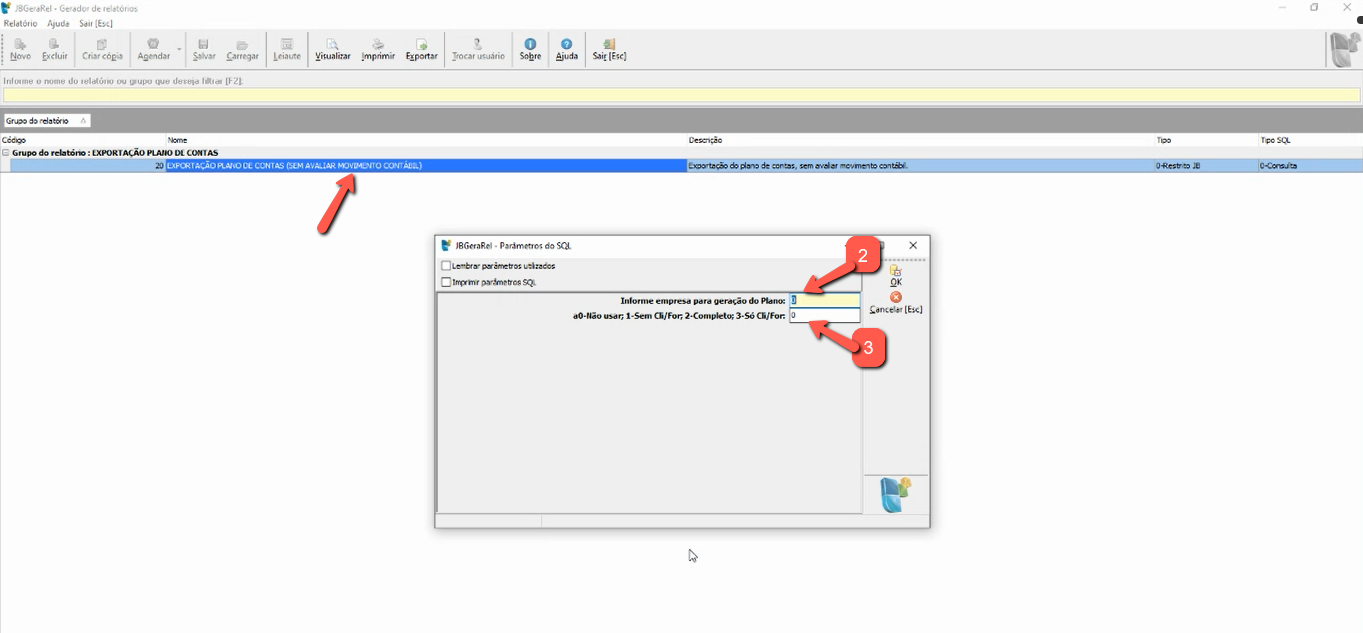Confirm parameters with the OK button
The width and height of the screenshot is (1363, 633).
click(x=895, y=275)
